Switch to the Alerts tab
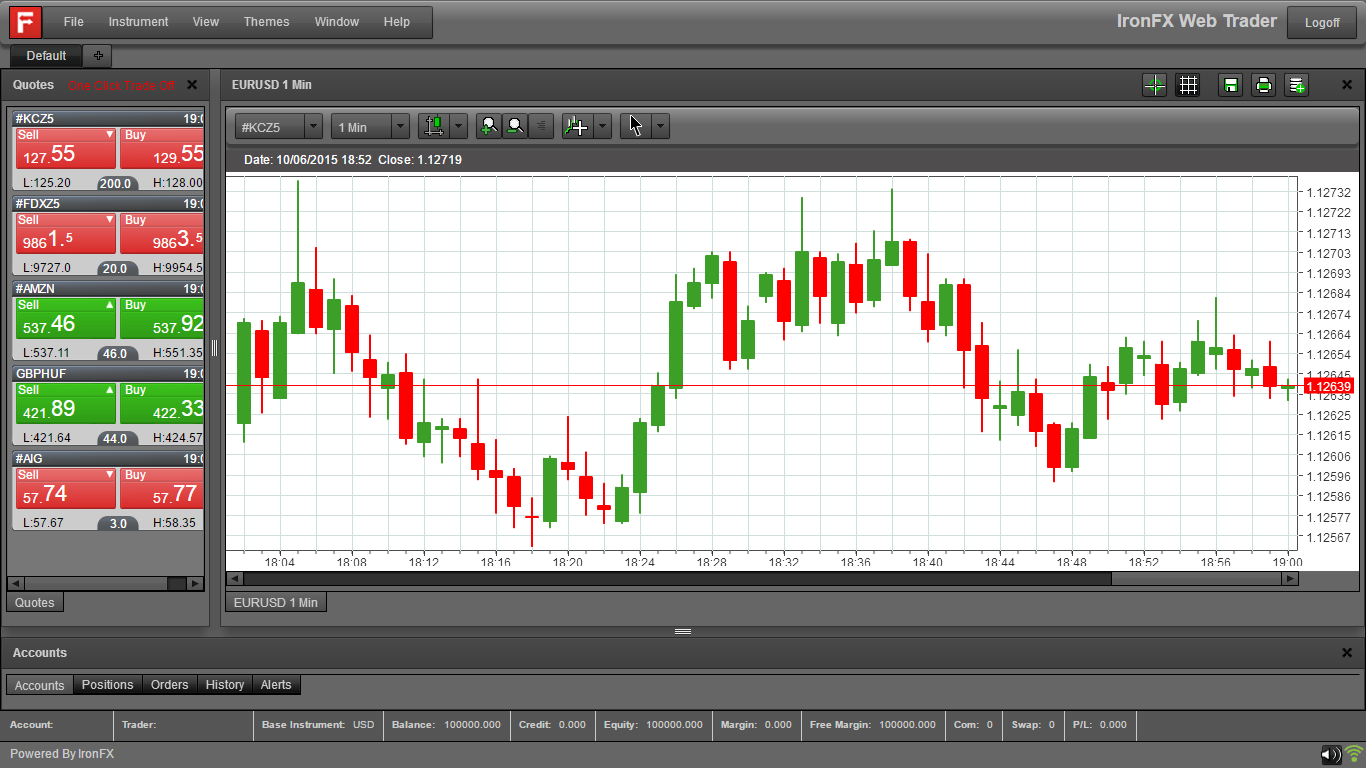This screenshot has height=768, width=1366. [x=276, y=685]
